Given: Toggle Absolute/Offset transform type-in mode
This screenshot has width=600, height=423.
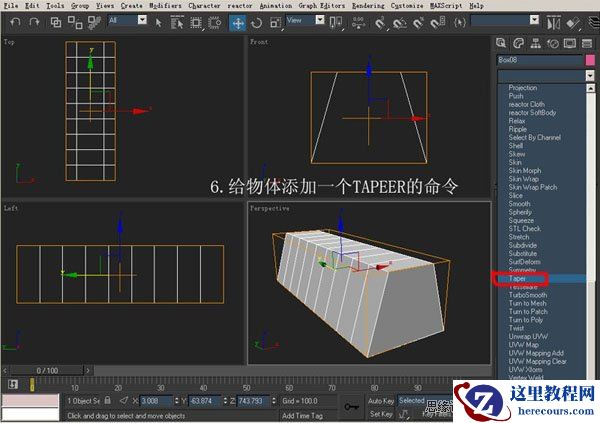Looking at the screenshot, I should (123, 400).
